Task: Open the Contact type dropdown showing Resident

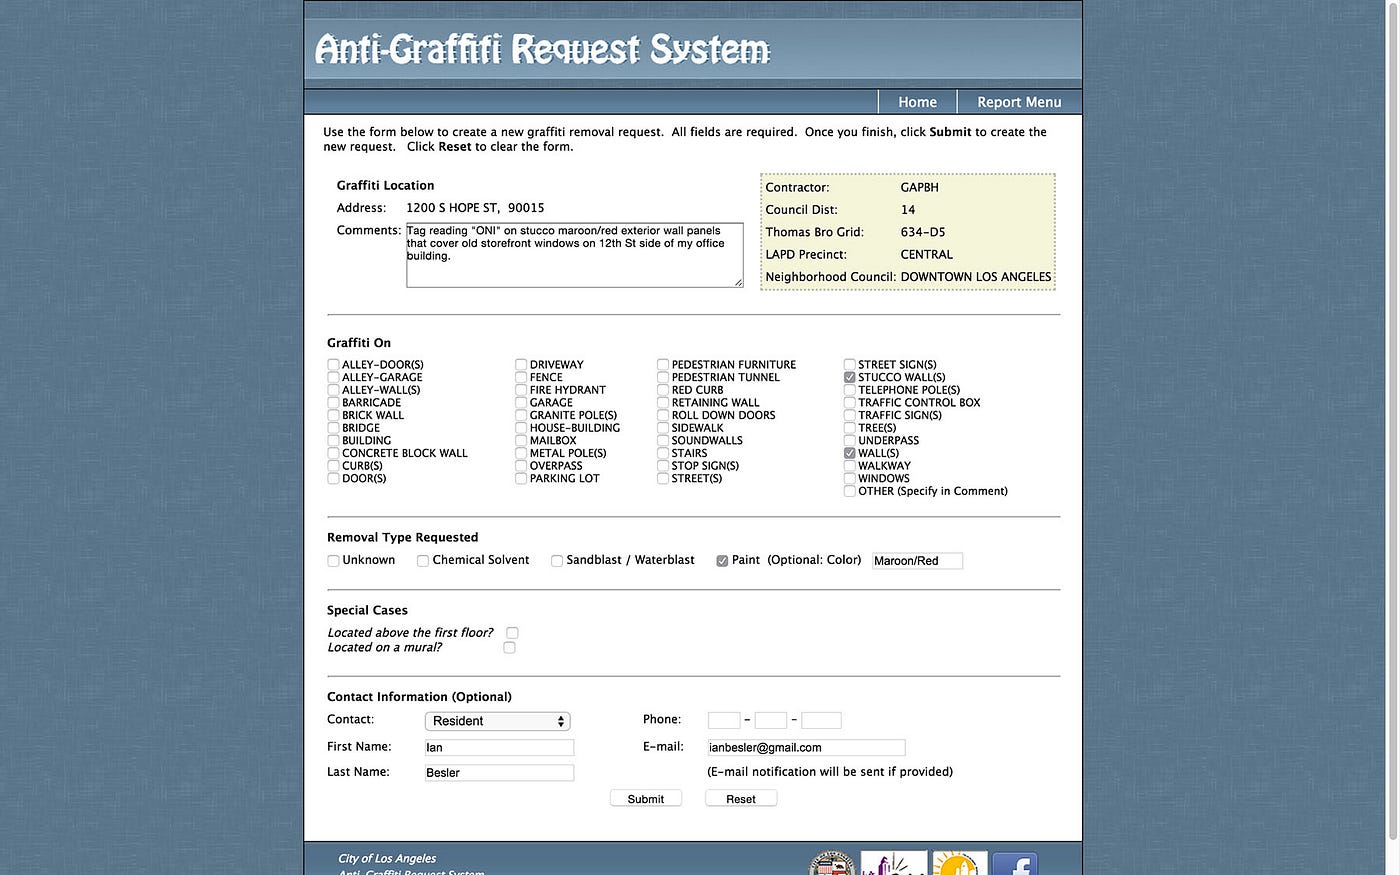Action: [498, 721]
